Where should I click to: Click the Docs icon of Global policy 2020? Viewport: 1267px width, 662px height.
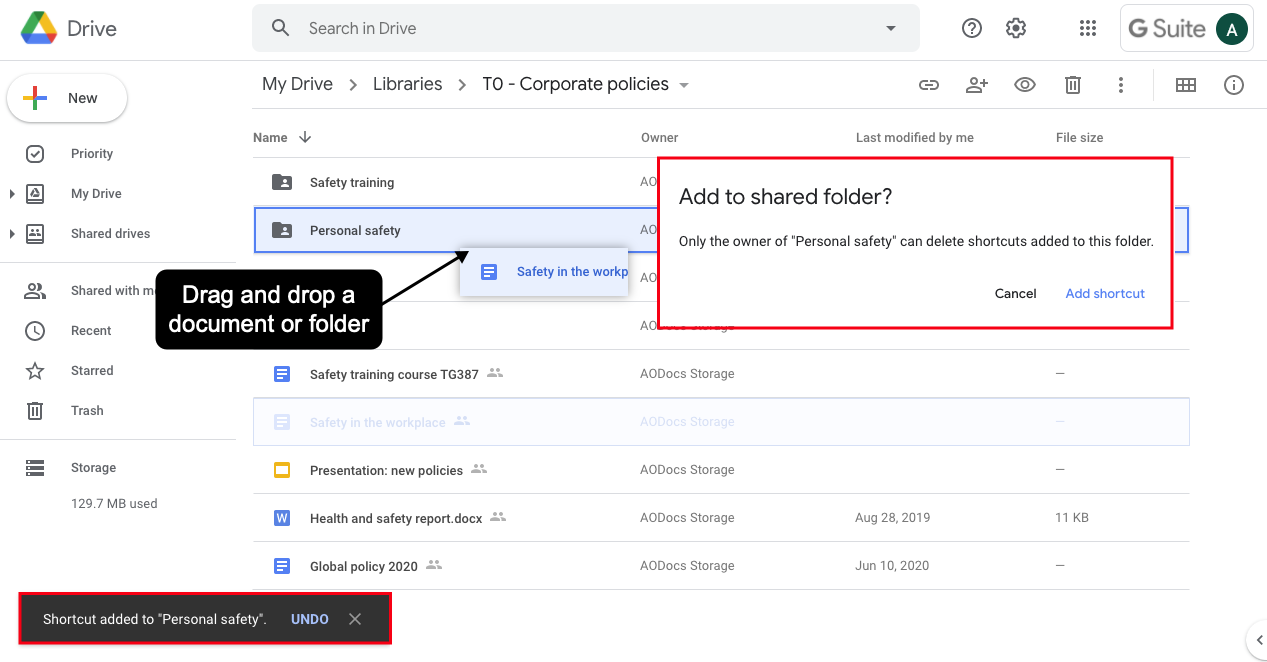tap(282, 566)
